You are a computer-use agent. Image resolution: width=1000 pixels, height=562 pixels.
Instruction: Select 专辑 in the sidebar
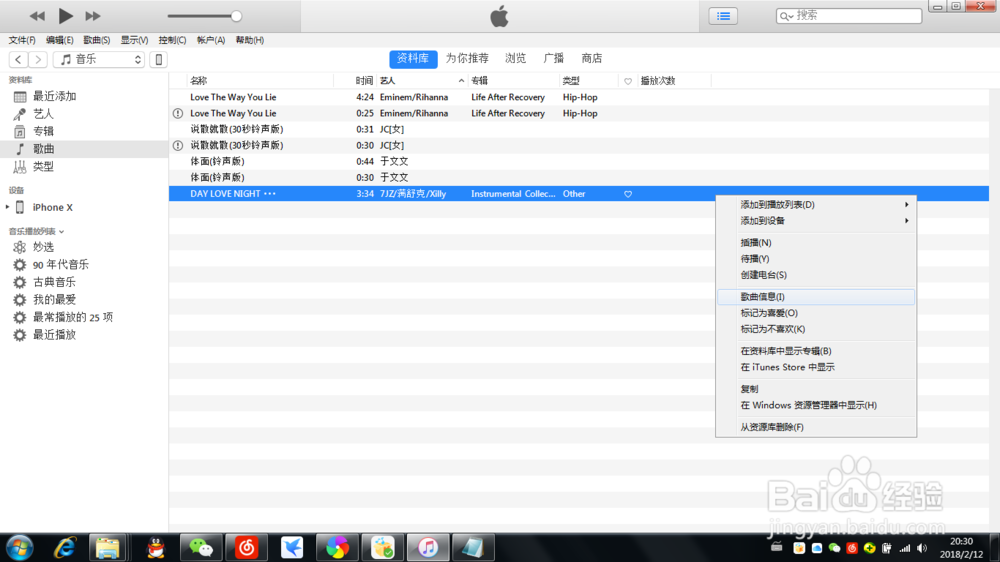[x=84, y=131]
